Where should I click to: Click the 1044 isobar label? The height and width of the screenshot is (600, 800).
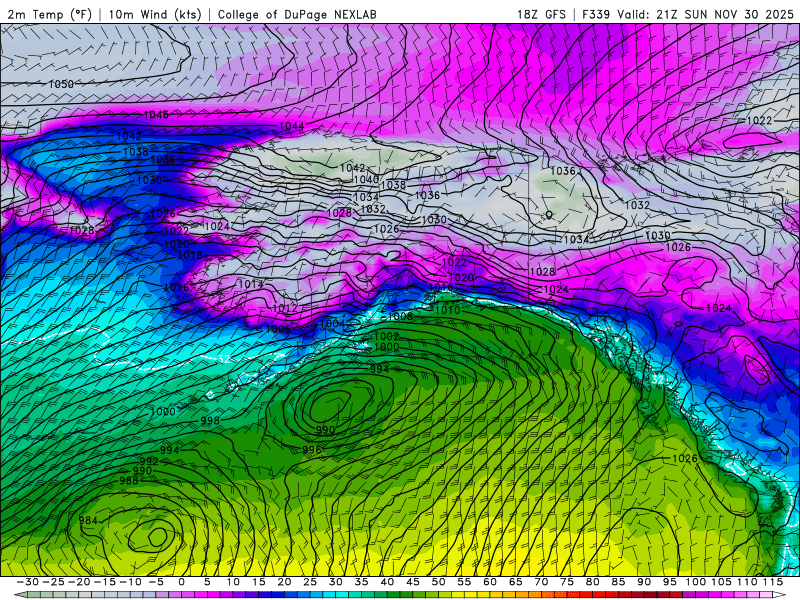(292, 126)
